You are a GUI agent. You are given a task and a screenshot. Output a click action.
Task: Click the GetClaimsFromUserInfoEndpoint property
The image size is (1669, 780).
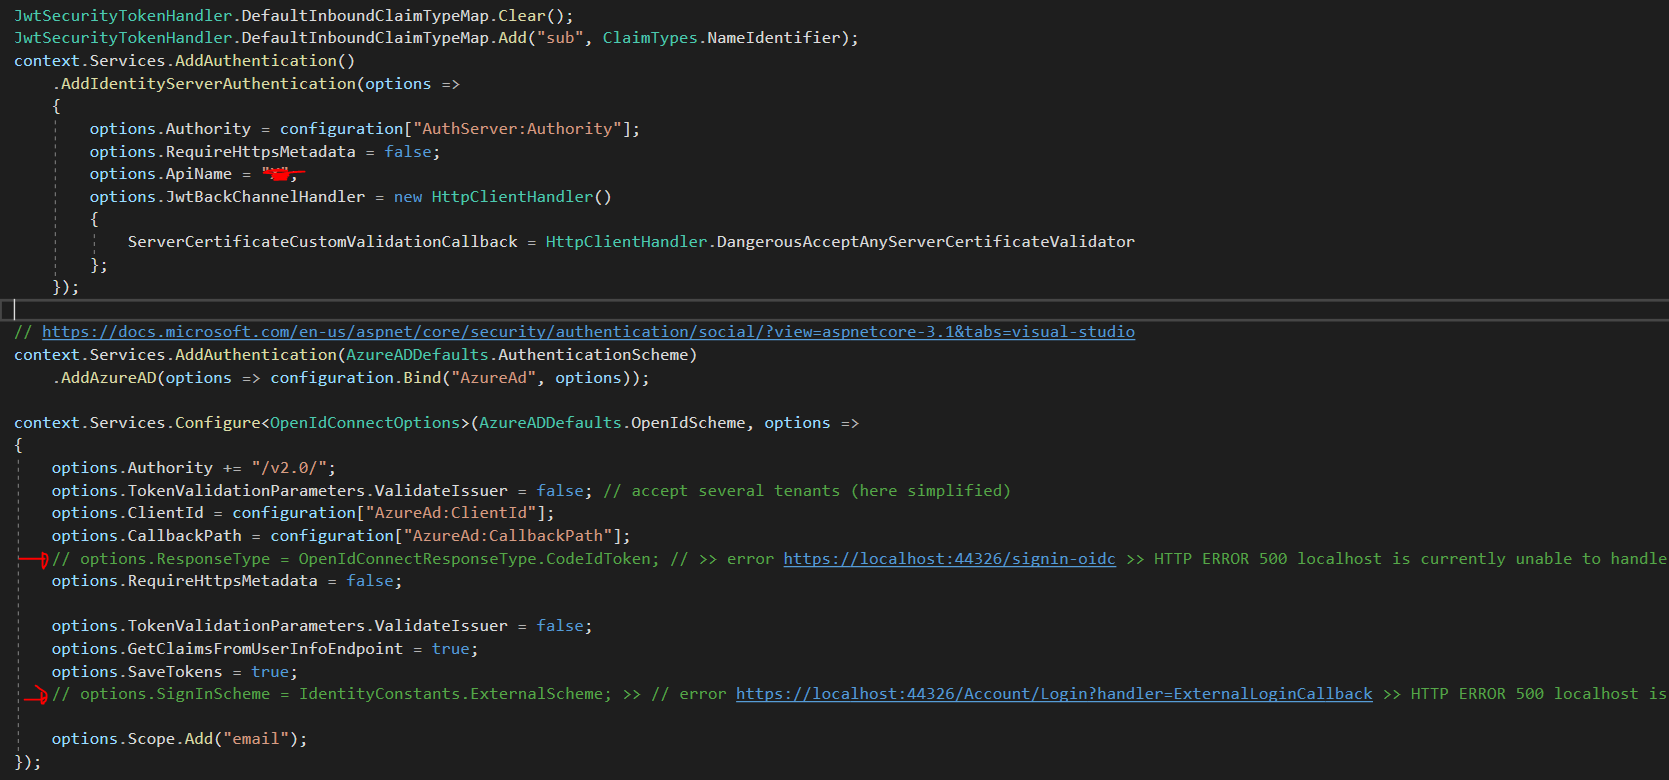[265, 649]
